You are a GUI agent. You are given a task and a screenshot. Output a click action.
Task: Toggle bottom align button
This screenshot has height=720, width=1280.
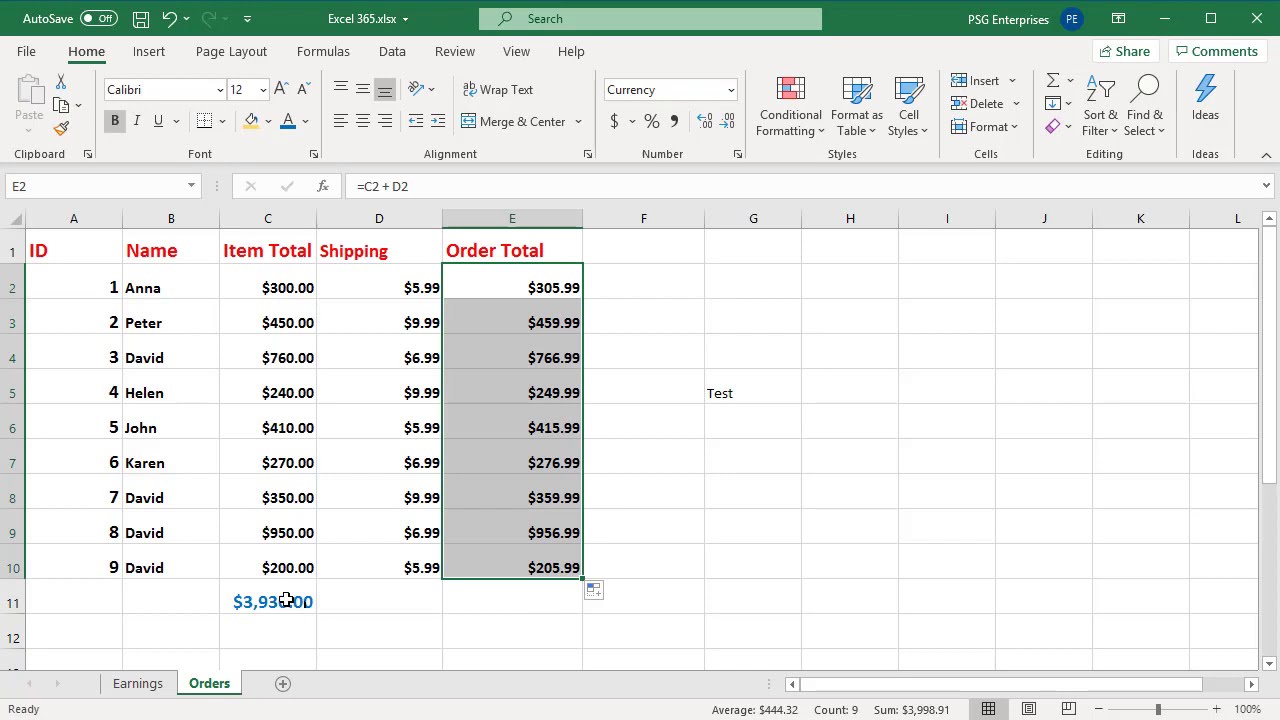pos(385,89)
